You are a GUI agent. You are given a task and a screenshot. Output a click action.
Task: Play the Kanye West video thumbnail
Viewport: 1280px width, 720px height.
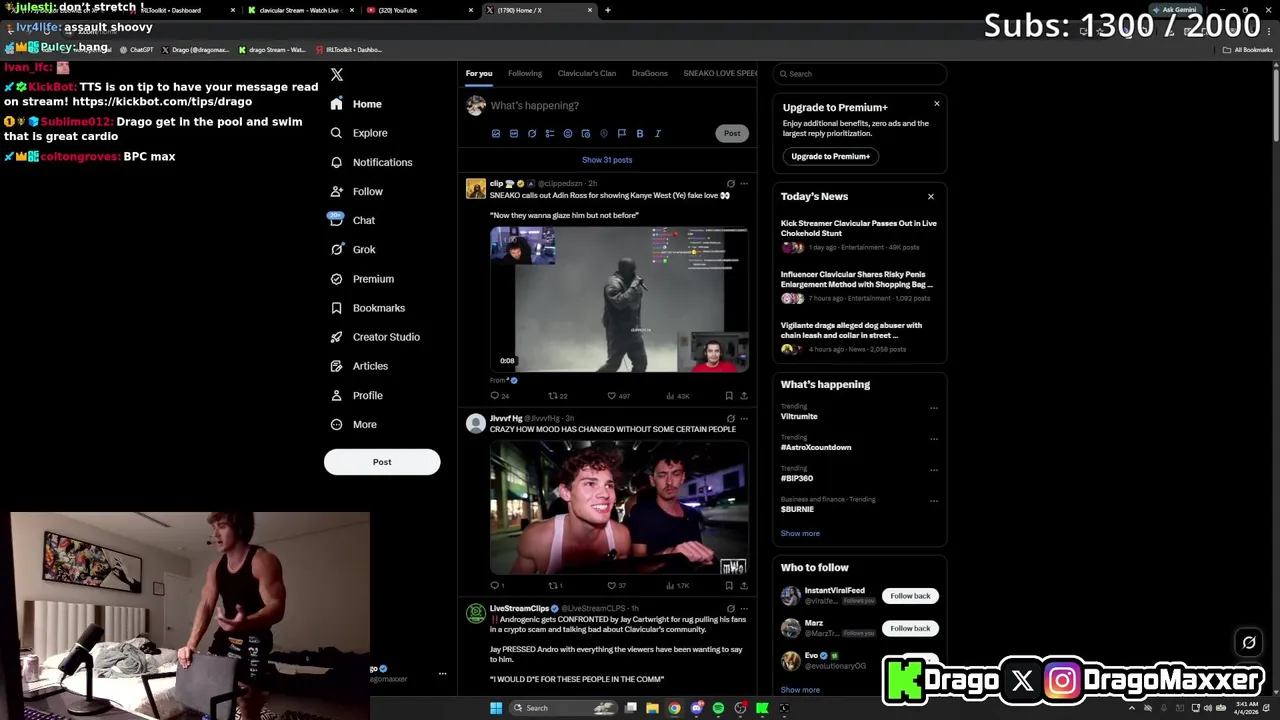[619, 300]
